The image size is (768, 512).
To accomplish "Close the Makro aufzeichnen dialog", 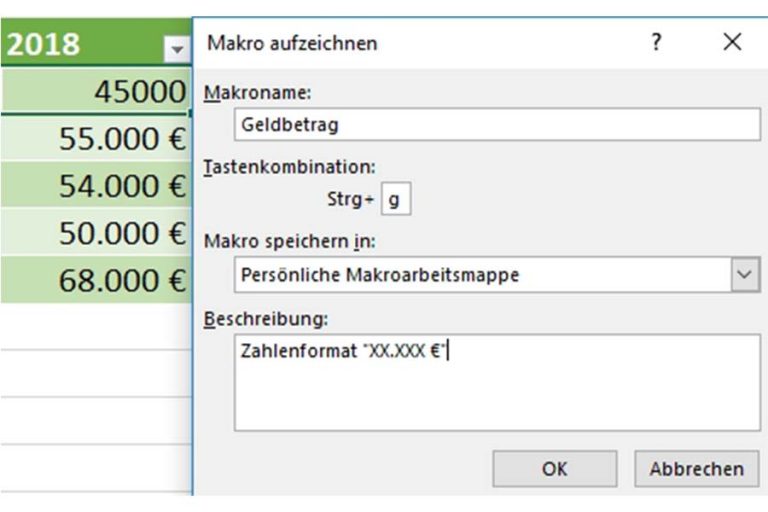I will click(732, 42).
